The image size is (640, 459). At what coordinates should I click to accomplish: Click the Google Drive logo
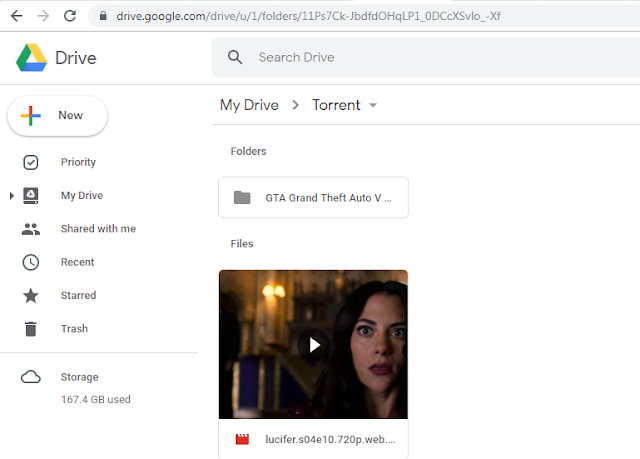tap(31, 58)
